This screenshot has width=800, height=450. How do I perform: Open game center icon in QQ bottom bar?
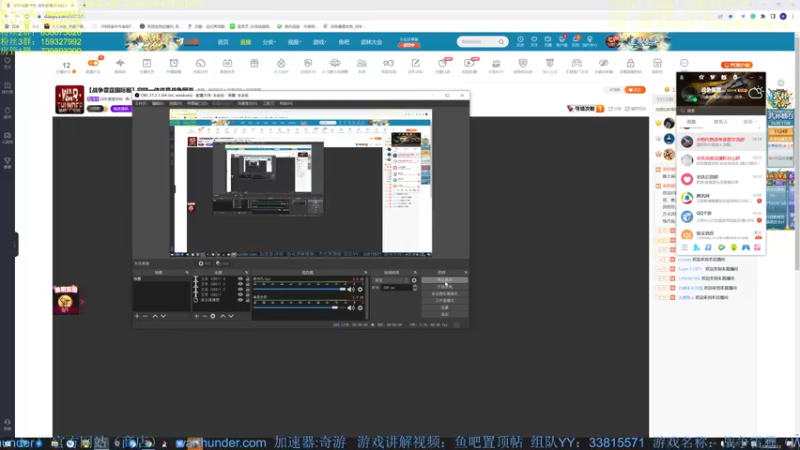click(745, 247)
